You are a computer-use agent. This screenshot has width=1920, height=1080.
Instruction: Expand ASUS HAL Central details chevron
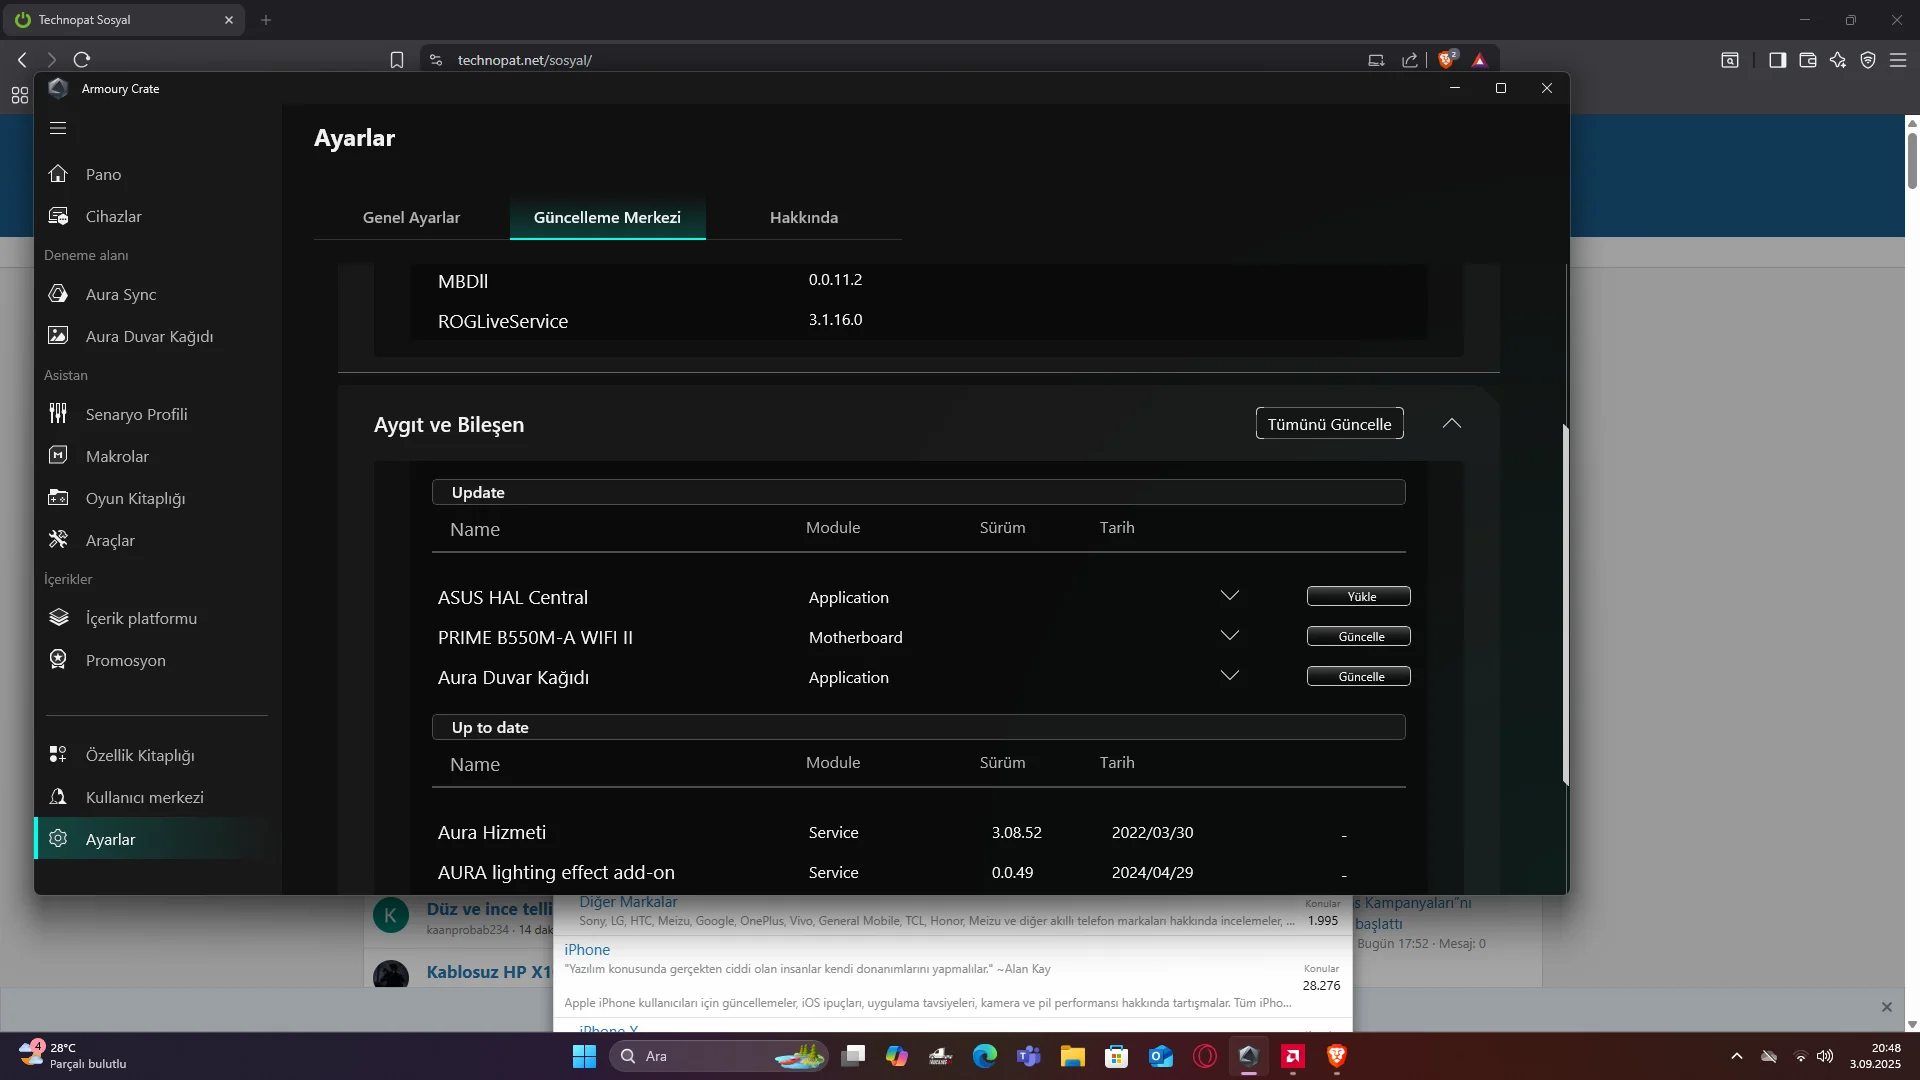pos(1230,596)
